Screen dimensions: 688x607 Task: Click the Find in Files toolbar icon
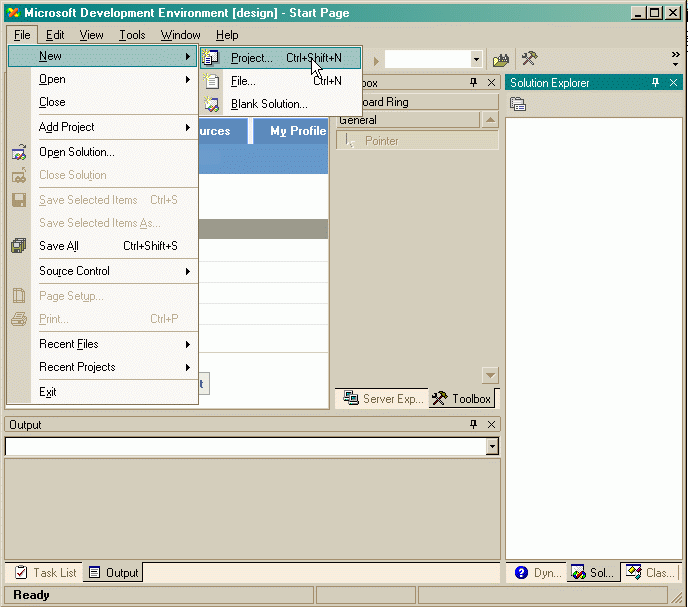tap(501, 59)
